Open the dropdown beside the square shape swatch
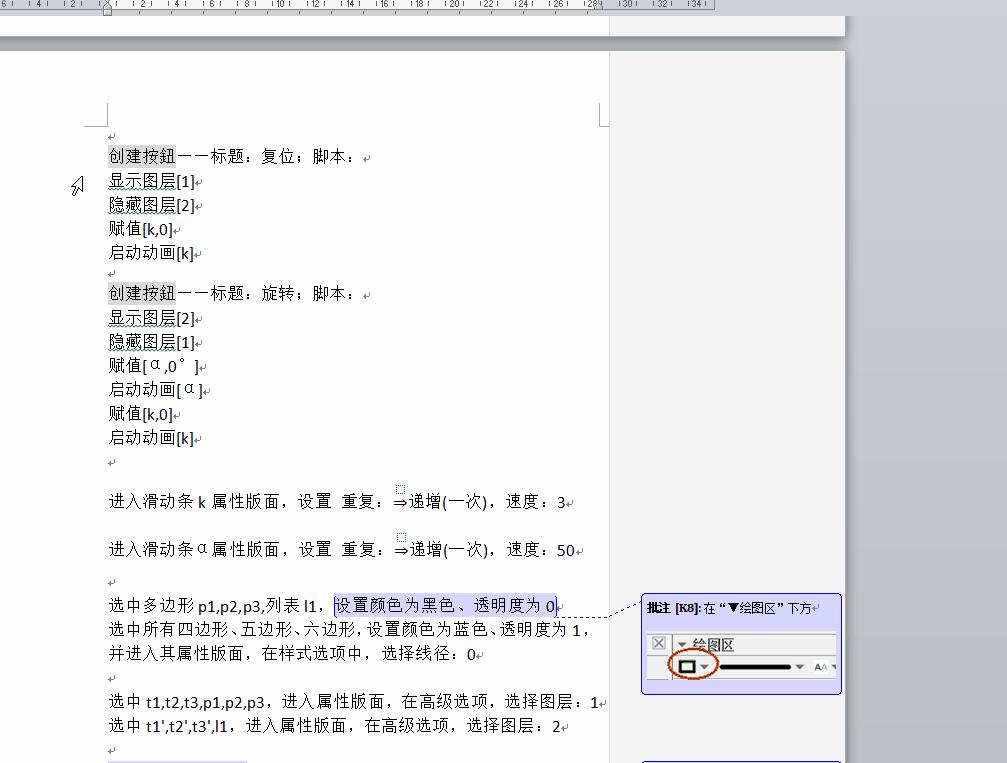This screenshot has width=1007, height=763. [x=704, y=666]
